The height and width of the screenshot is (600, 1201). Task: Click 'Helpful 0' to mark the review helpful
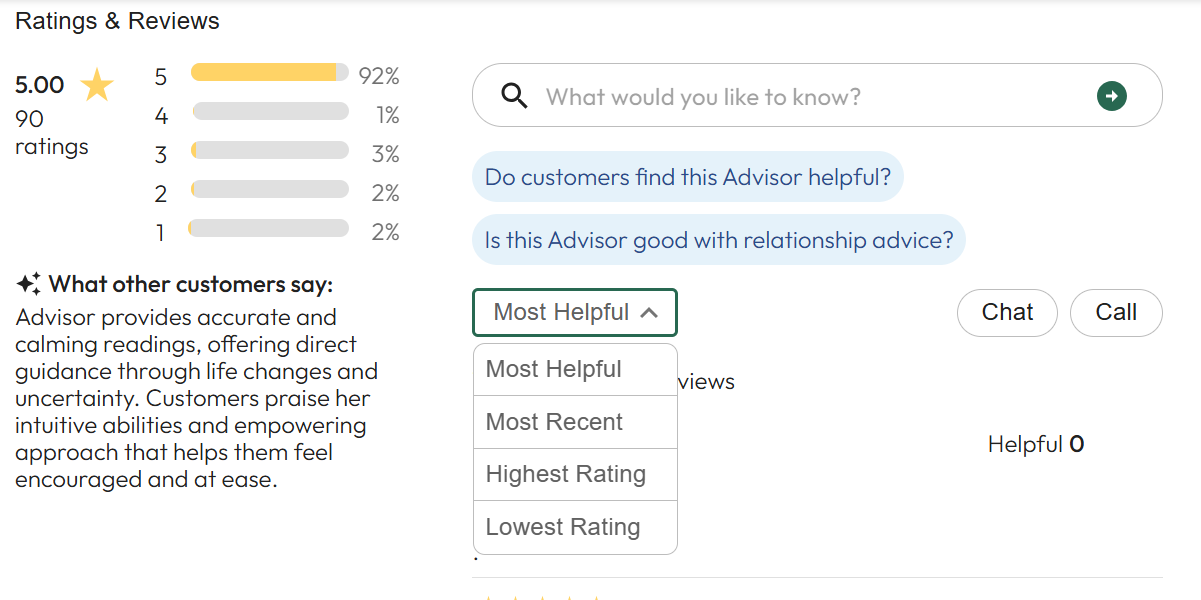[x=1036, y=443]
